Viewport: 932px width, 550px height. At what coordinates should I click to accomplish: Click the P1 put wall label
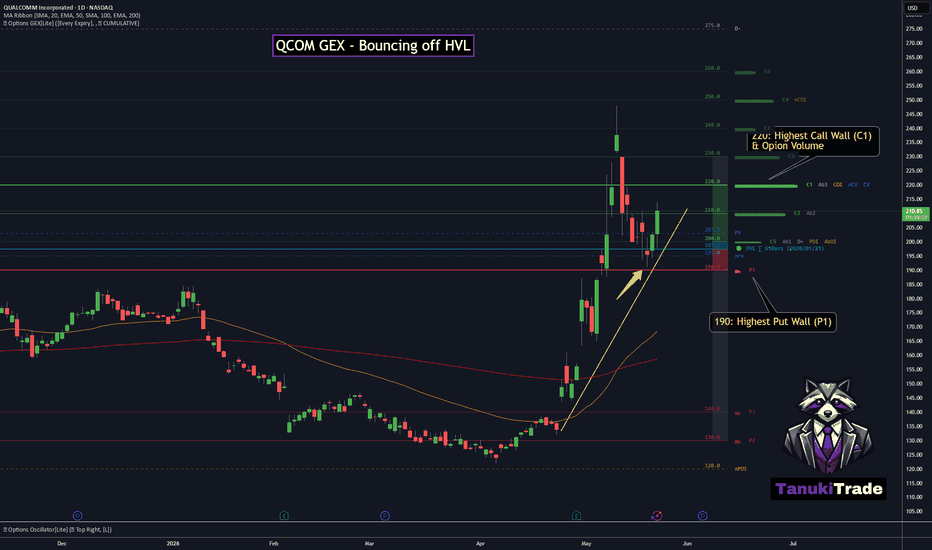point(752,270)
